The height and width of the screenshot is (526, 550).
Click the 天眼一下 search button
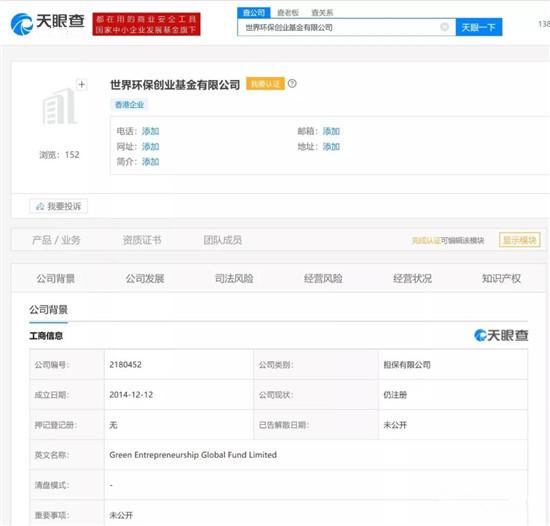[479, 27]
